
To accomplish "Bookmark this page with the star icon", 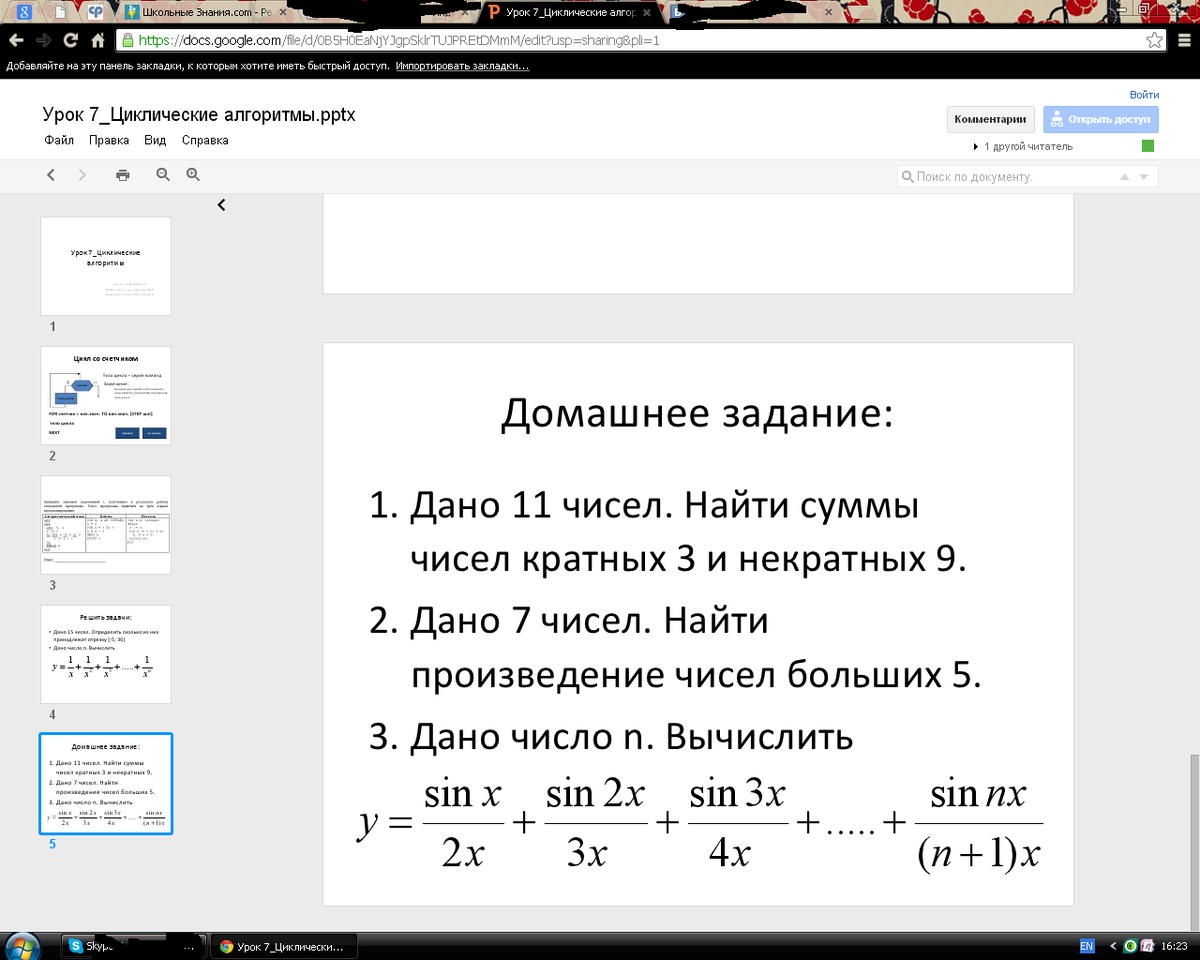I will [1154, 41].
